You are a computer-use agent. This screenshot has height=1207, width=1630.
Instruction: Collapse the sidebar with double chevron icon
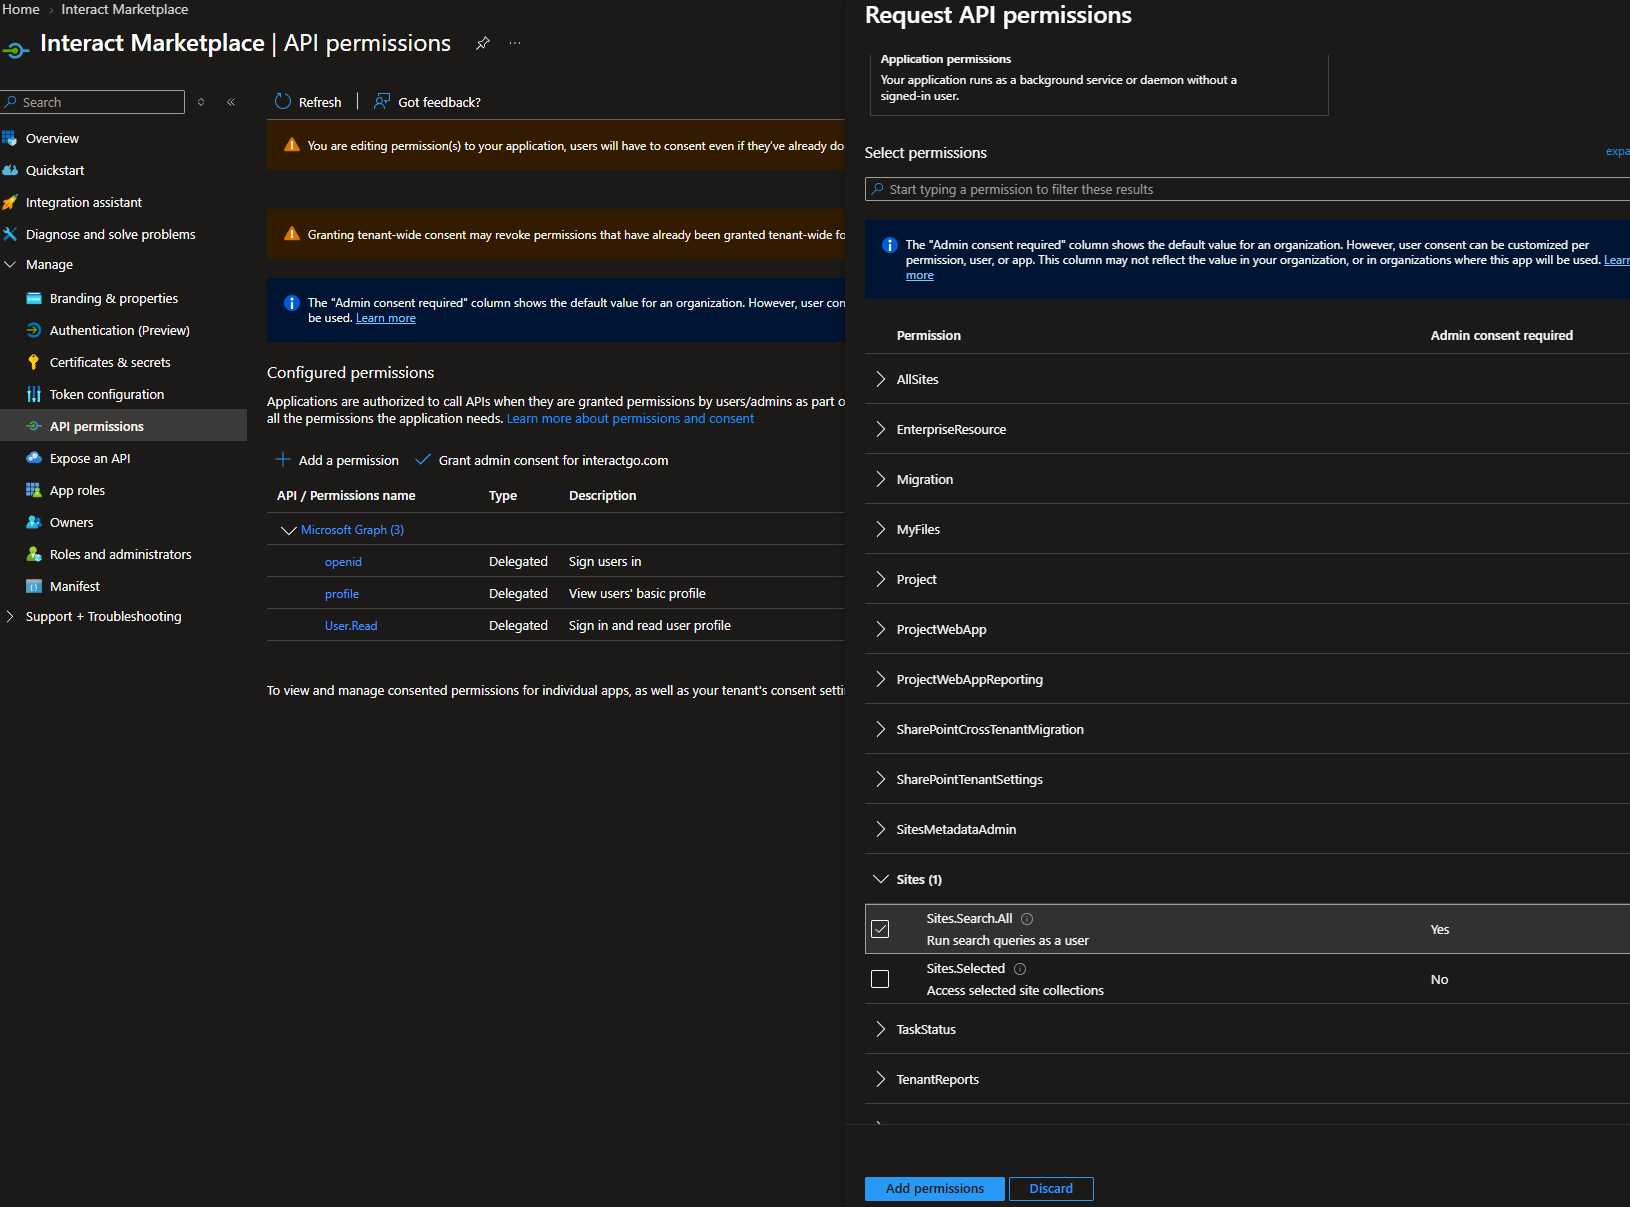click(x=231, y=102)
